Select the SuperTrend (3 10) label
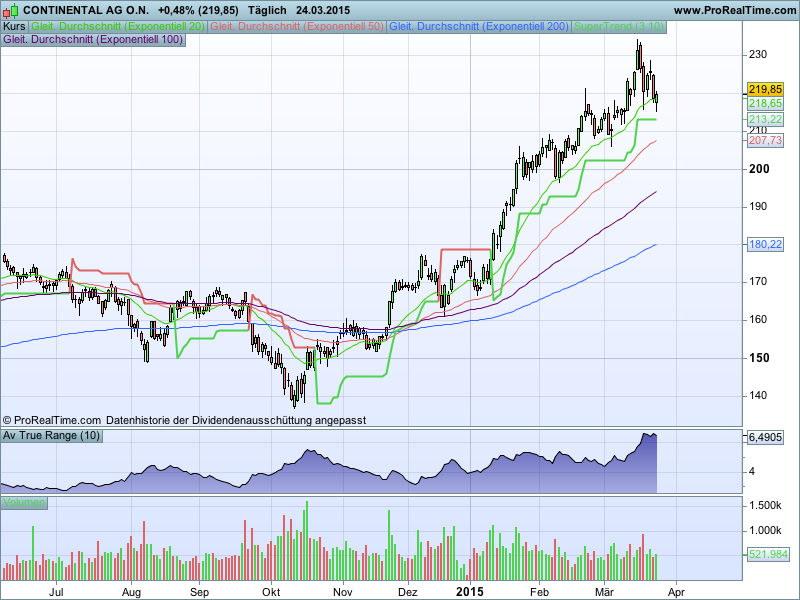 619,27
